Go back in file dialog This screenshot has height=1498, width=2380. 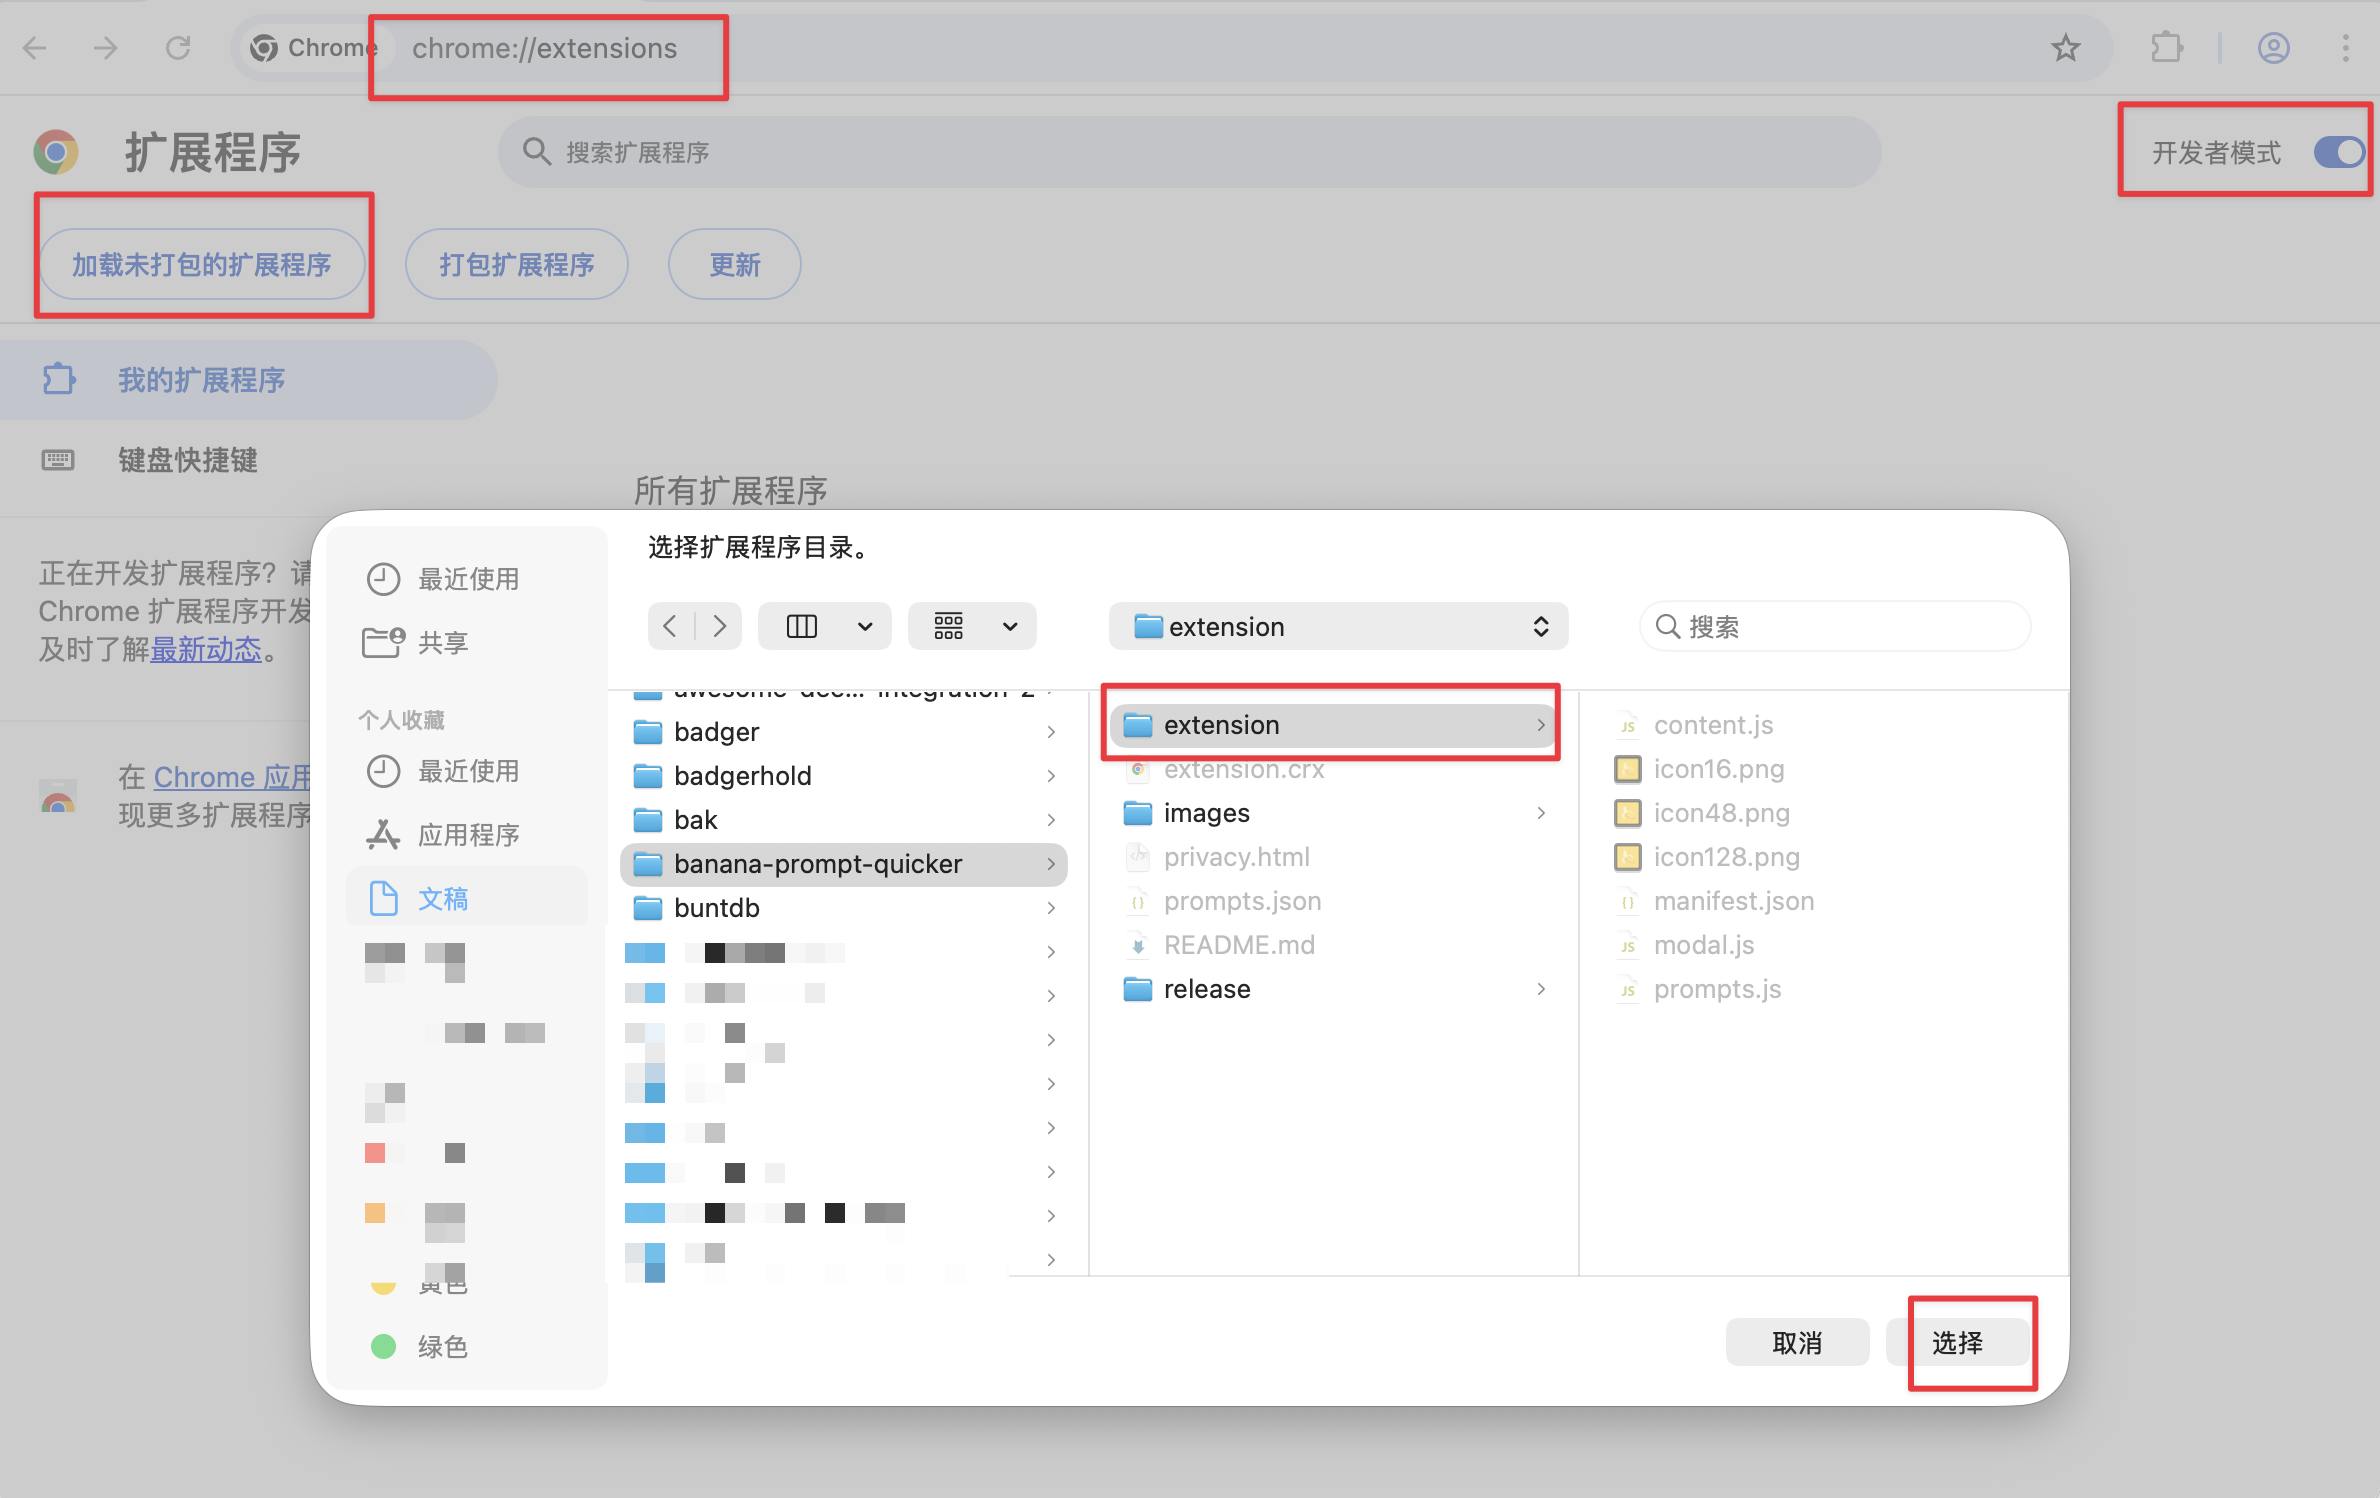tap(671, 627)
